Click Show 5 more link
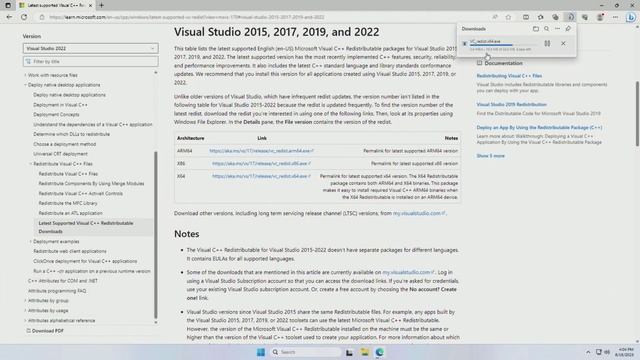The width and height of the screenshot is (640, 360). [491, 156]
